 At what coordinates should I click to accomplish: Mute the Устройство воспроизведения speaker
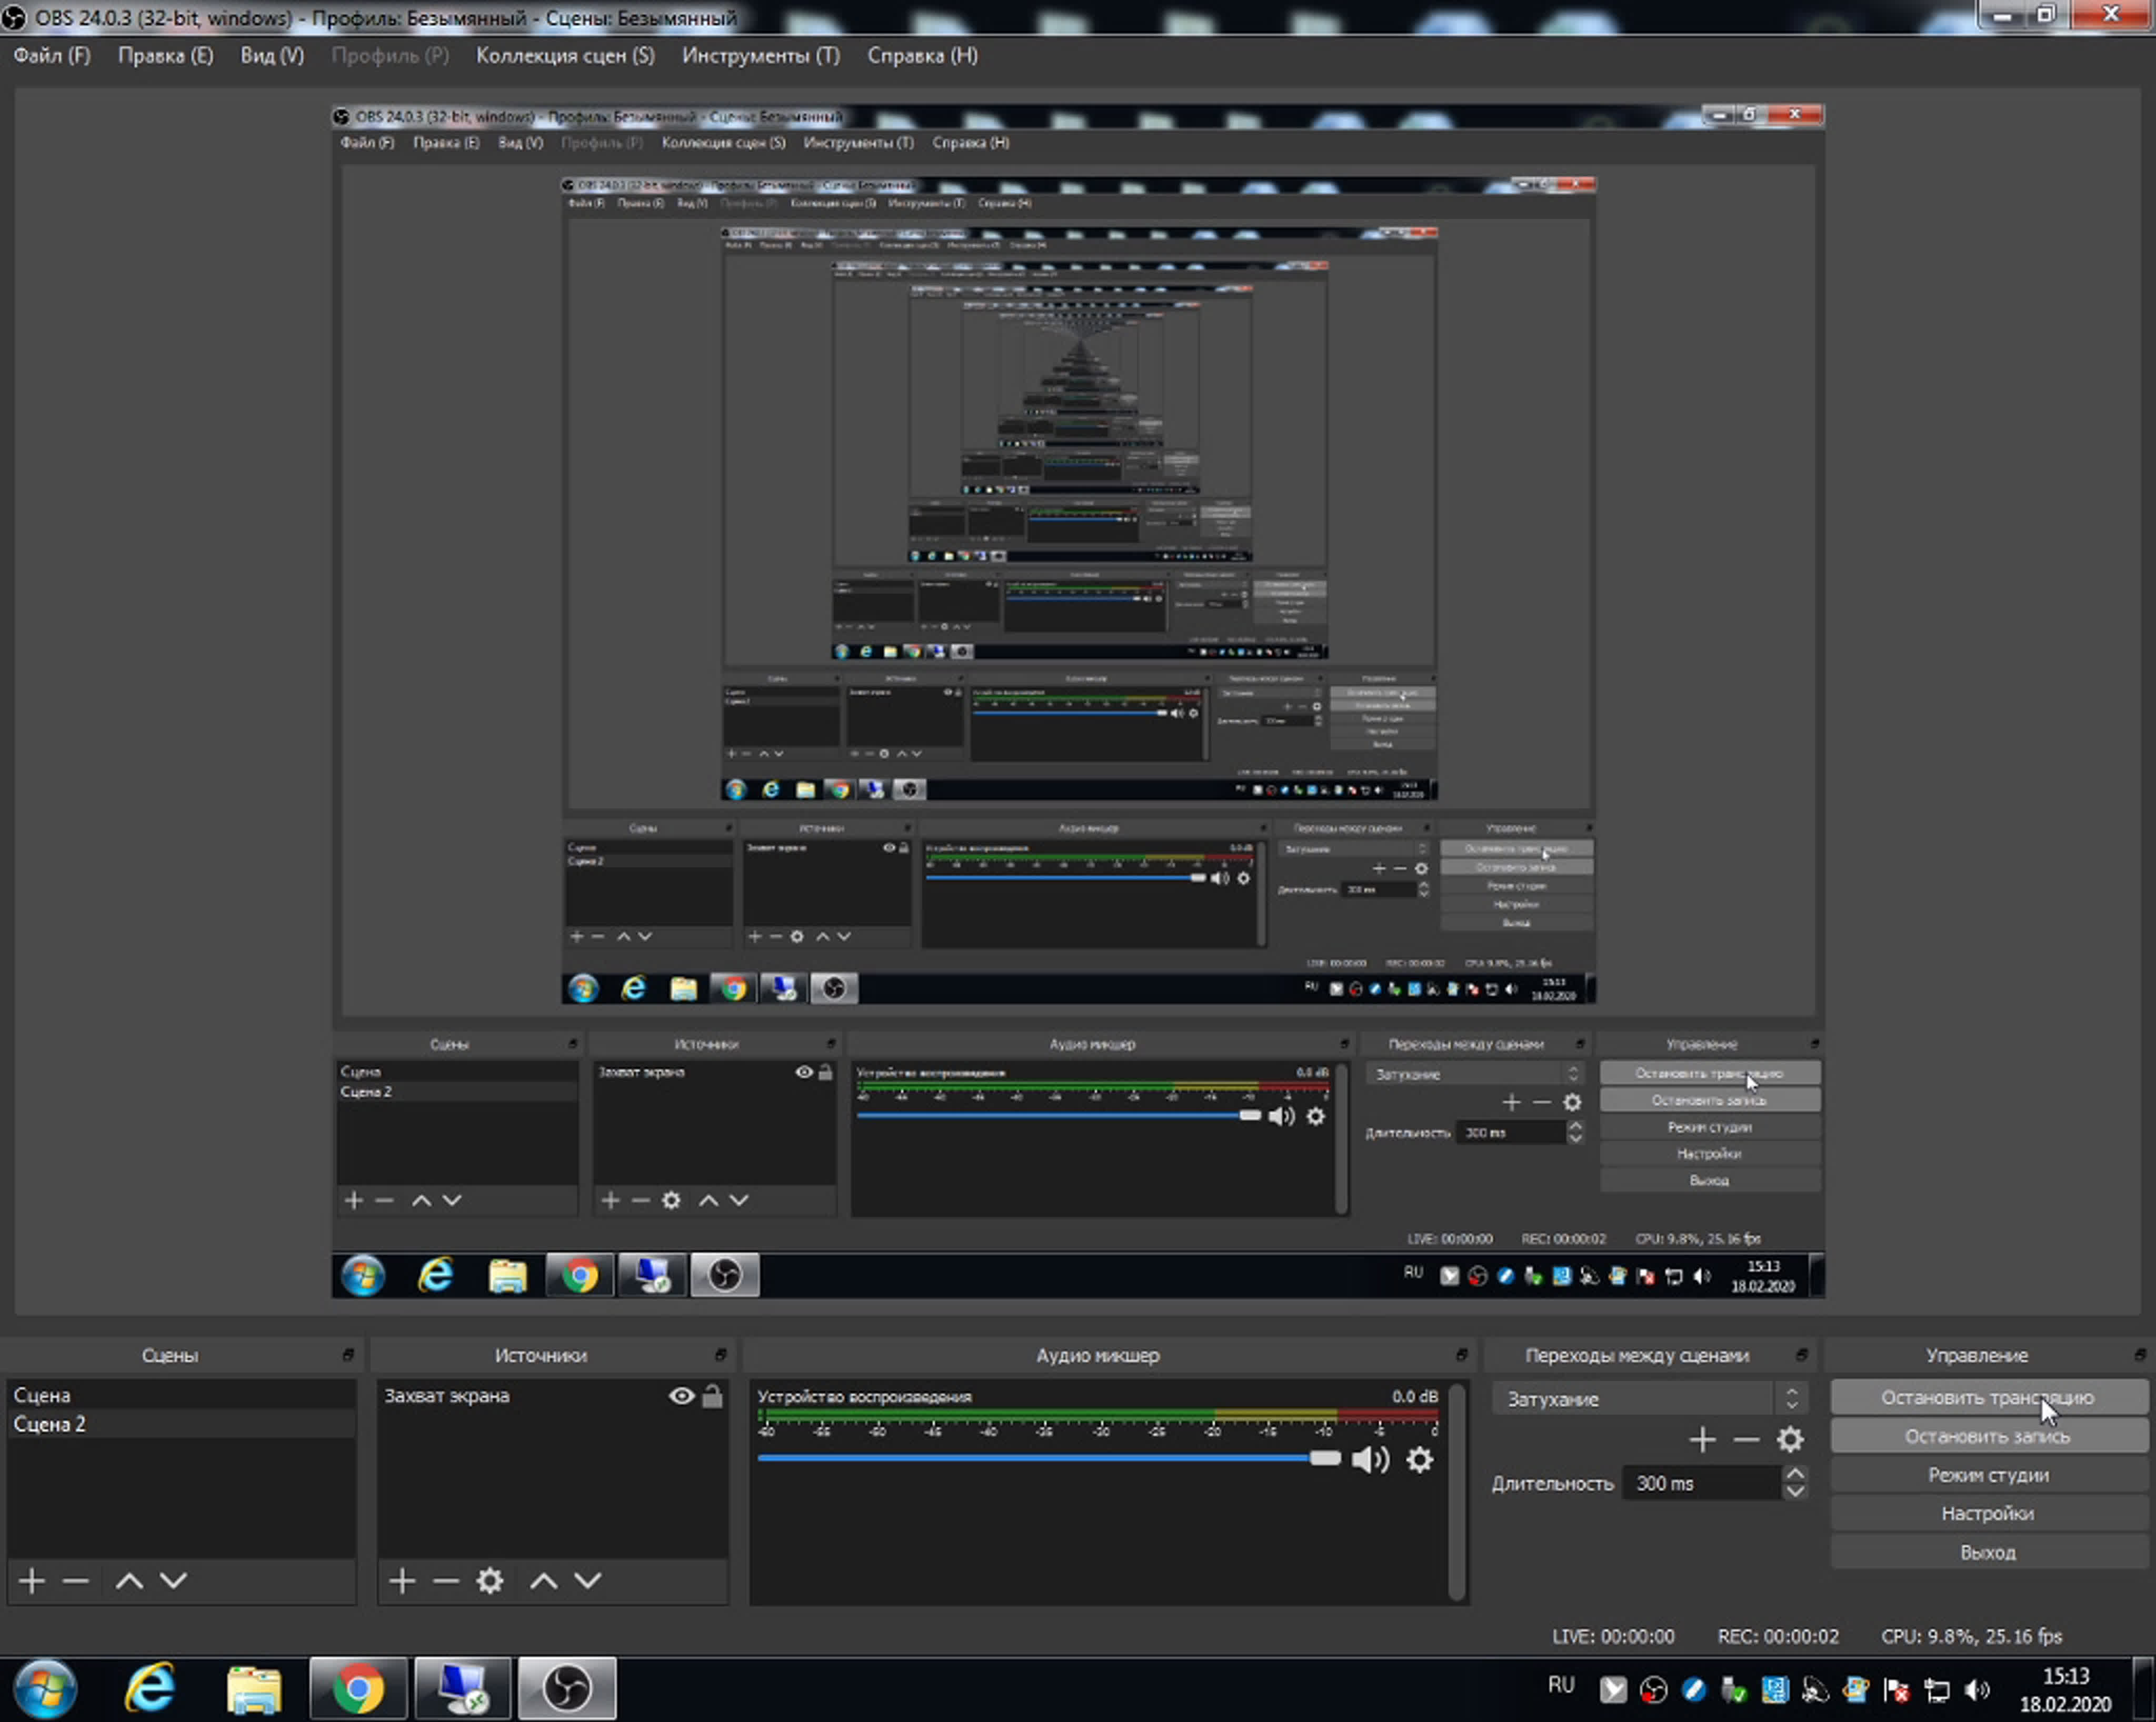click(1370, 1460)
